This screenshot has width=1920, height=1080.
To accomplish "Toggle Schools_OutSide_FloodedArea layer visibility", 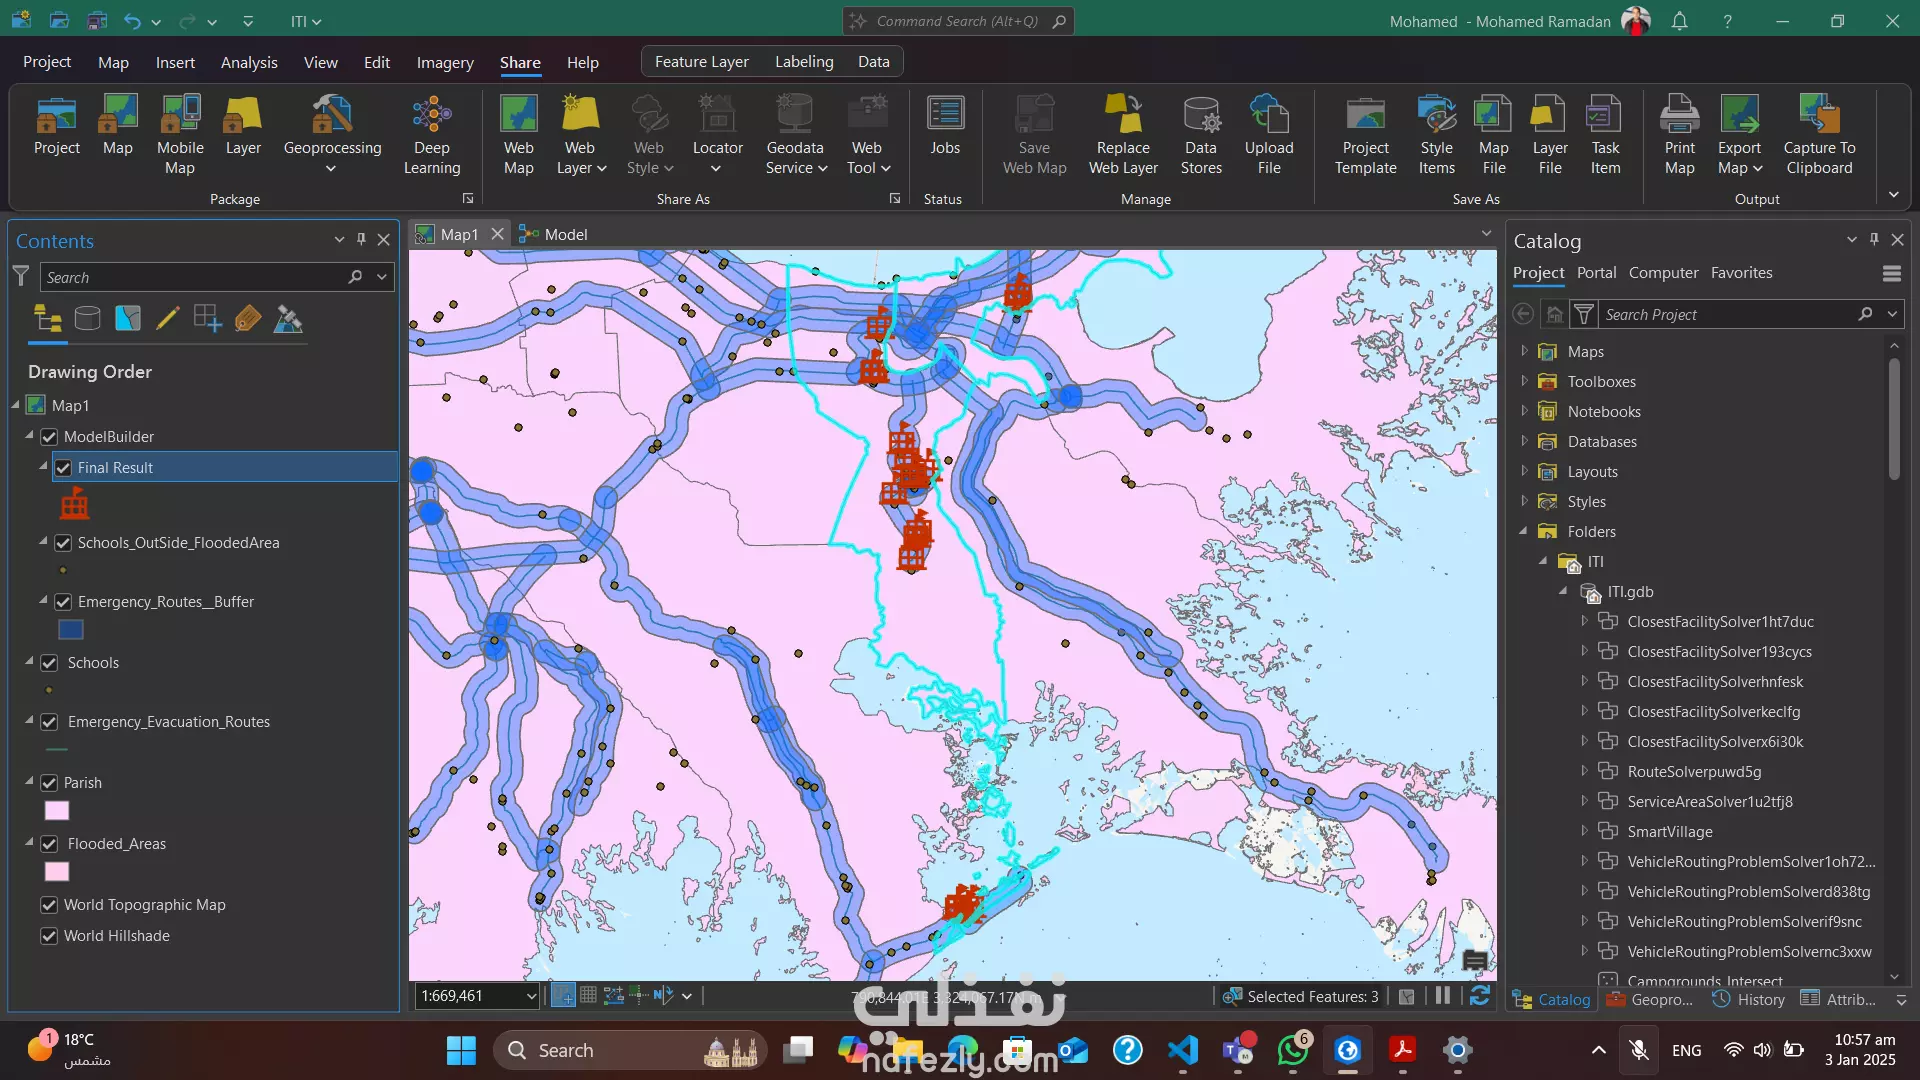I will tap(63, 543).
